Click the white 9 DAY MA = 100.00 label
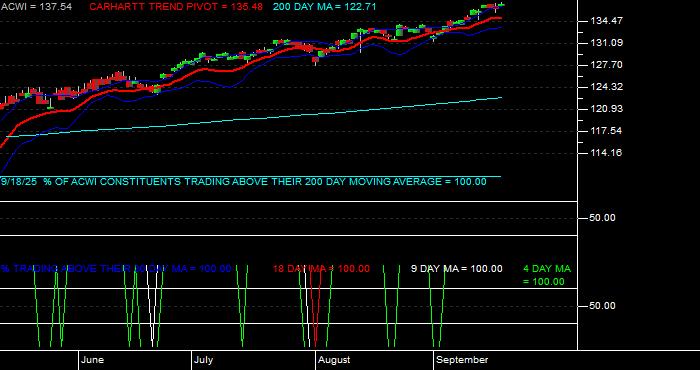 [x=456, y=269]
